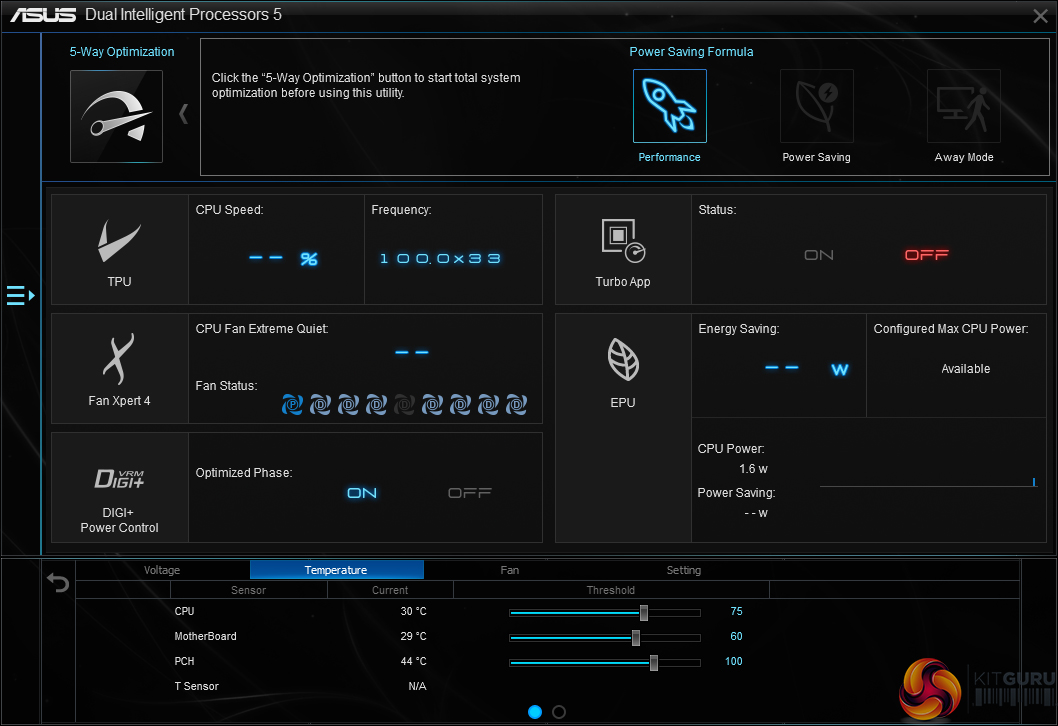1058x726 pixels.
Task: Collapse the Power Saving Formula panel arrow
Action: coord(183,114)
